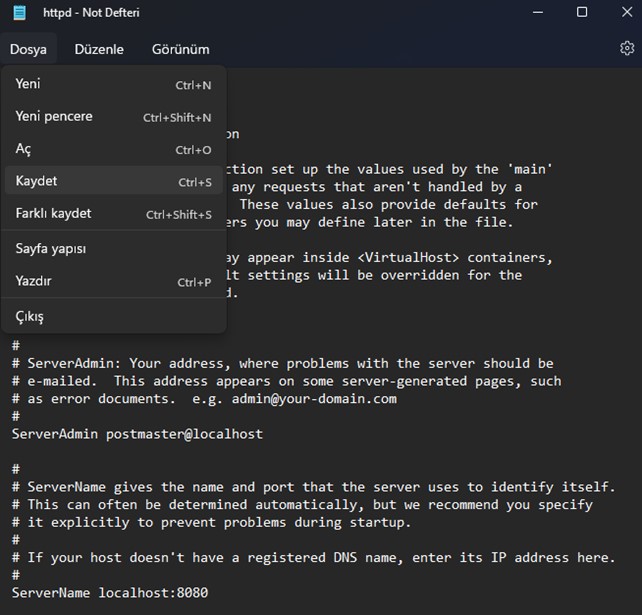Close the httpd Notepad window

tap(627, 12)
